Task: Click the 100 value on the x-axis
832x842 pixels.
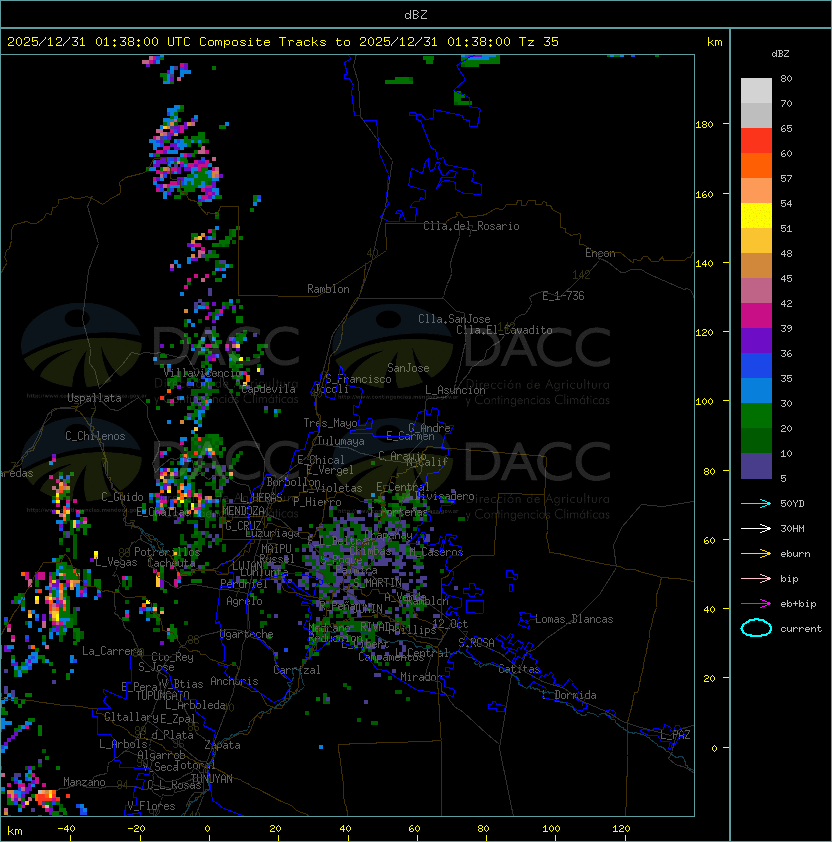Action: coord(551,829)
